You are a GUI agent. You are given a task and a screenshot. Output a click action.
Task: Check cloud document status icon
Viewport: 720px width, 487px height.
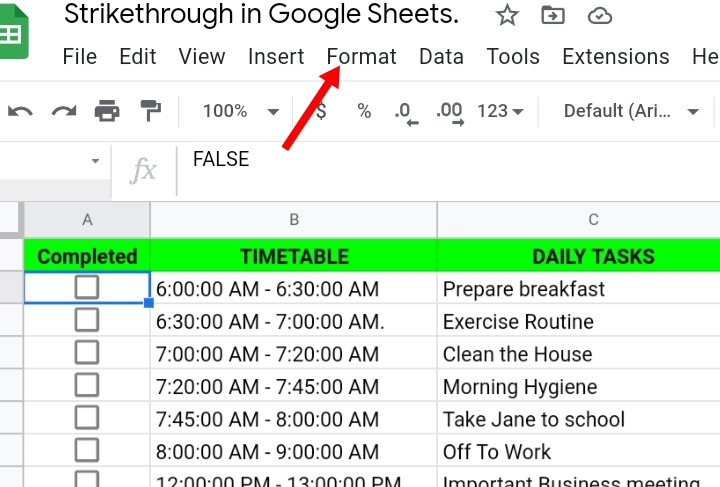tap(599, 16)
